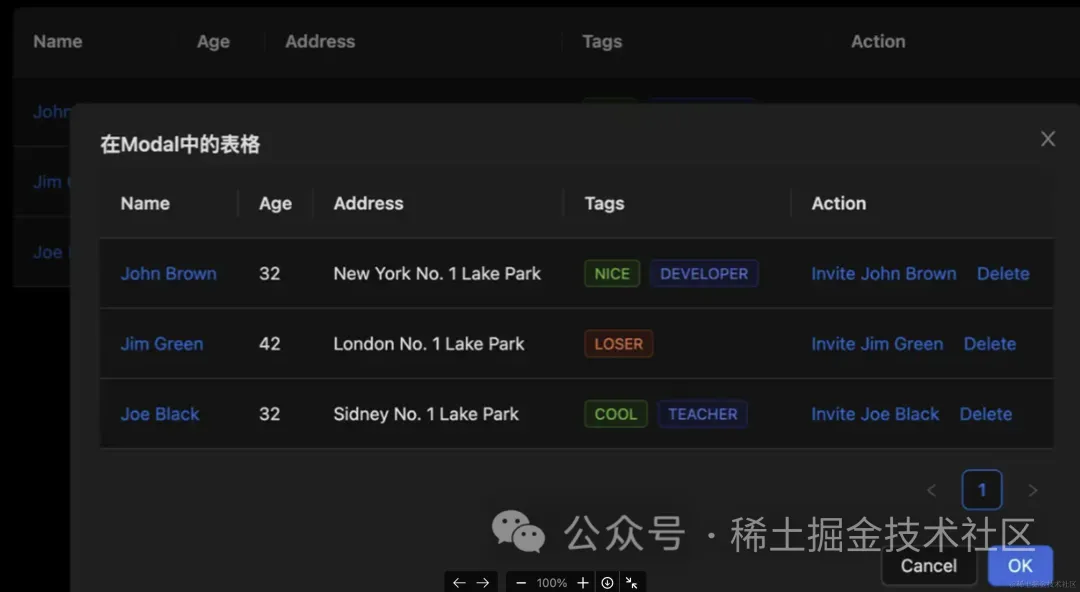This screenshot has height=592, width=1080.
Task: Delete the John Brown row
Action: click(1003, 274)
